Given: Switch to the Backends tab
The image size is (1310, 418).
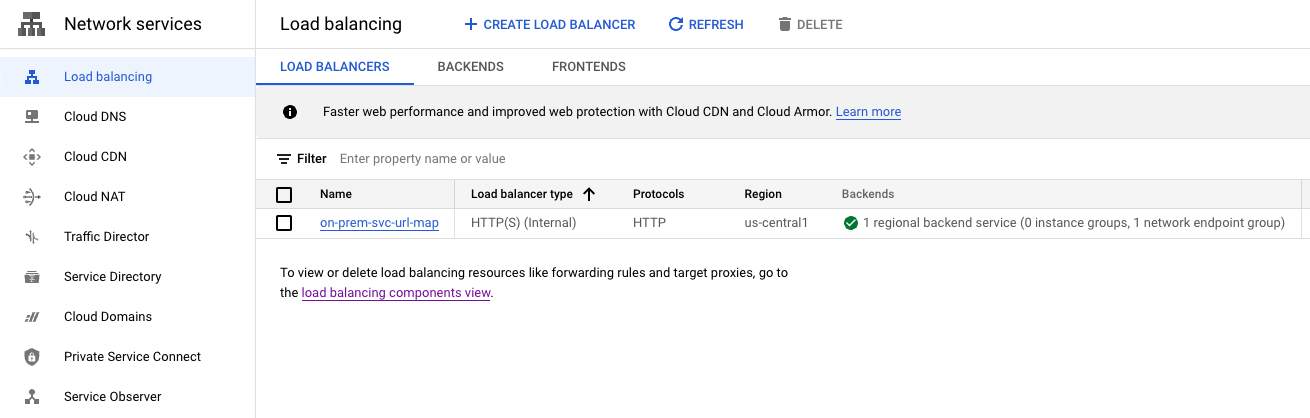Looking at the screenshot, I should pyautogui.click(x=470, y=67).
